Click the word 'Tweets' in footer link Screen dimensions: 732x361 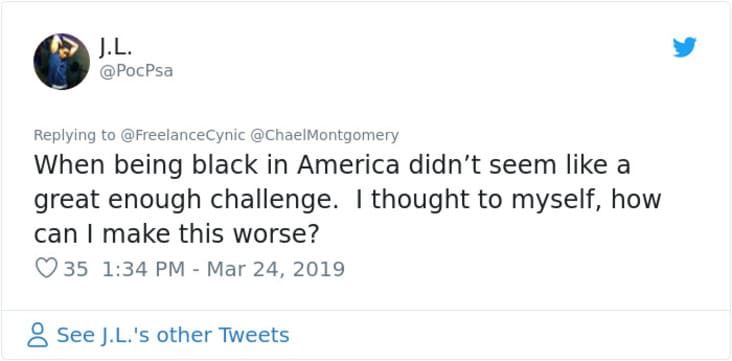[x=253, y=335]
